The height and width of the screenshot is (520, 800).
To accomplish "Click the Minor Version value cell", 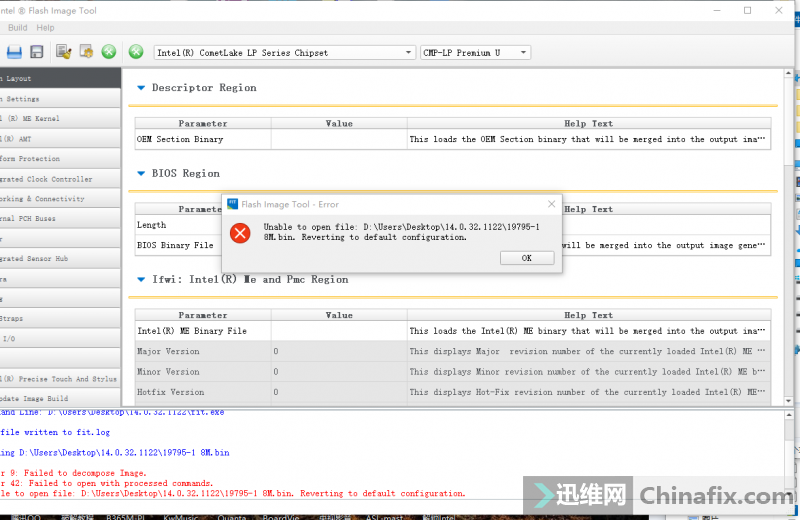I will [x=339, y=372].
